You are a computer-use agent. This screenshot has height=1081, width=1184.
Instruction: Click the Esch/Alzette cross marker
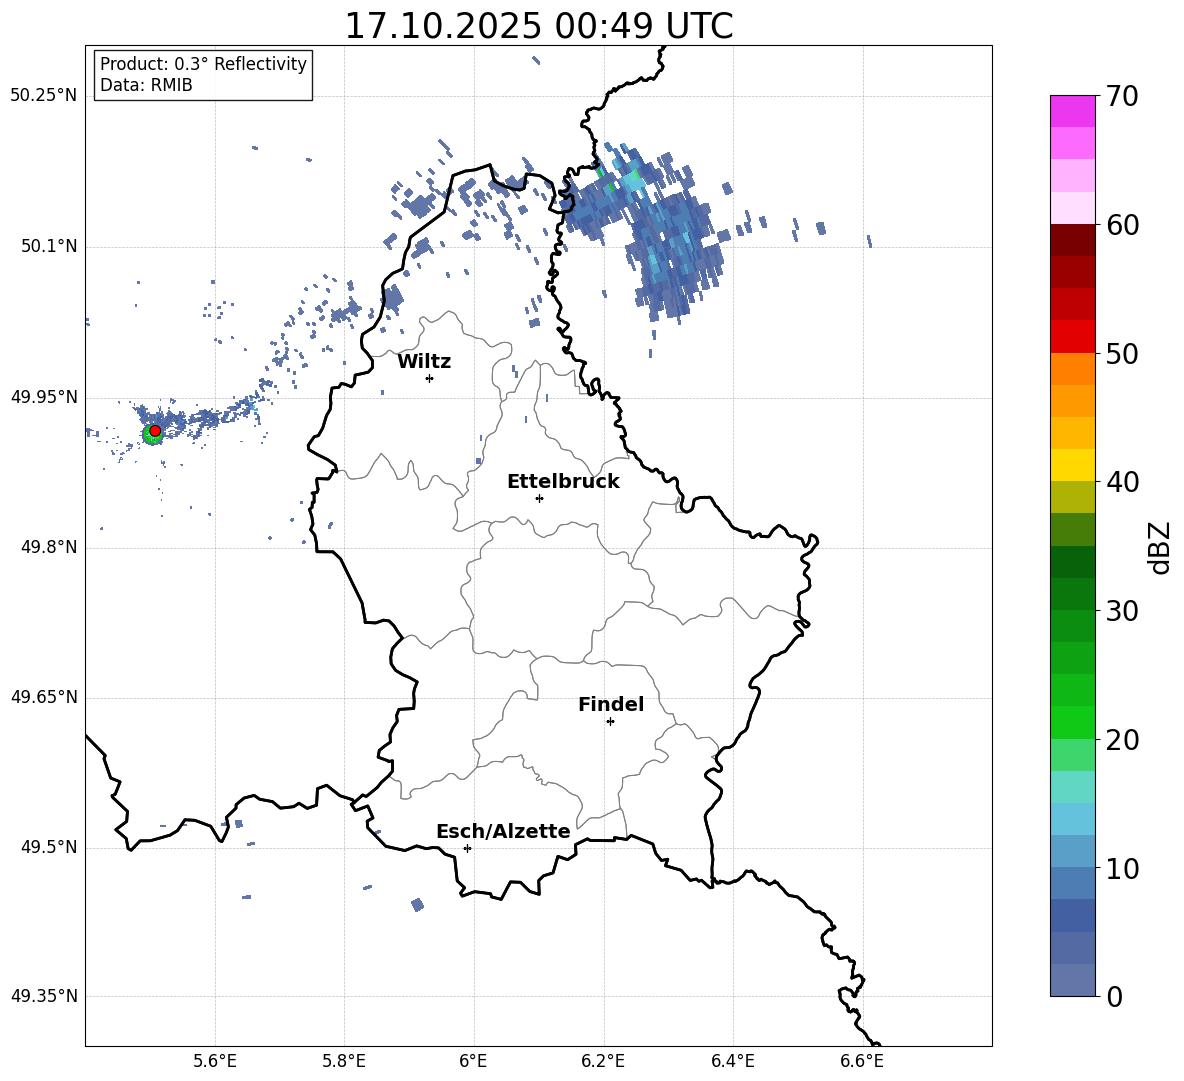pyautogui.click(x=467, y=848)
